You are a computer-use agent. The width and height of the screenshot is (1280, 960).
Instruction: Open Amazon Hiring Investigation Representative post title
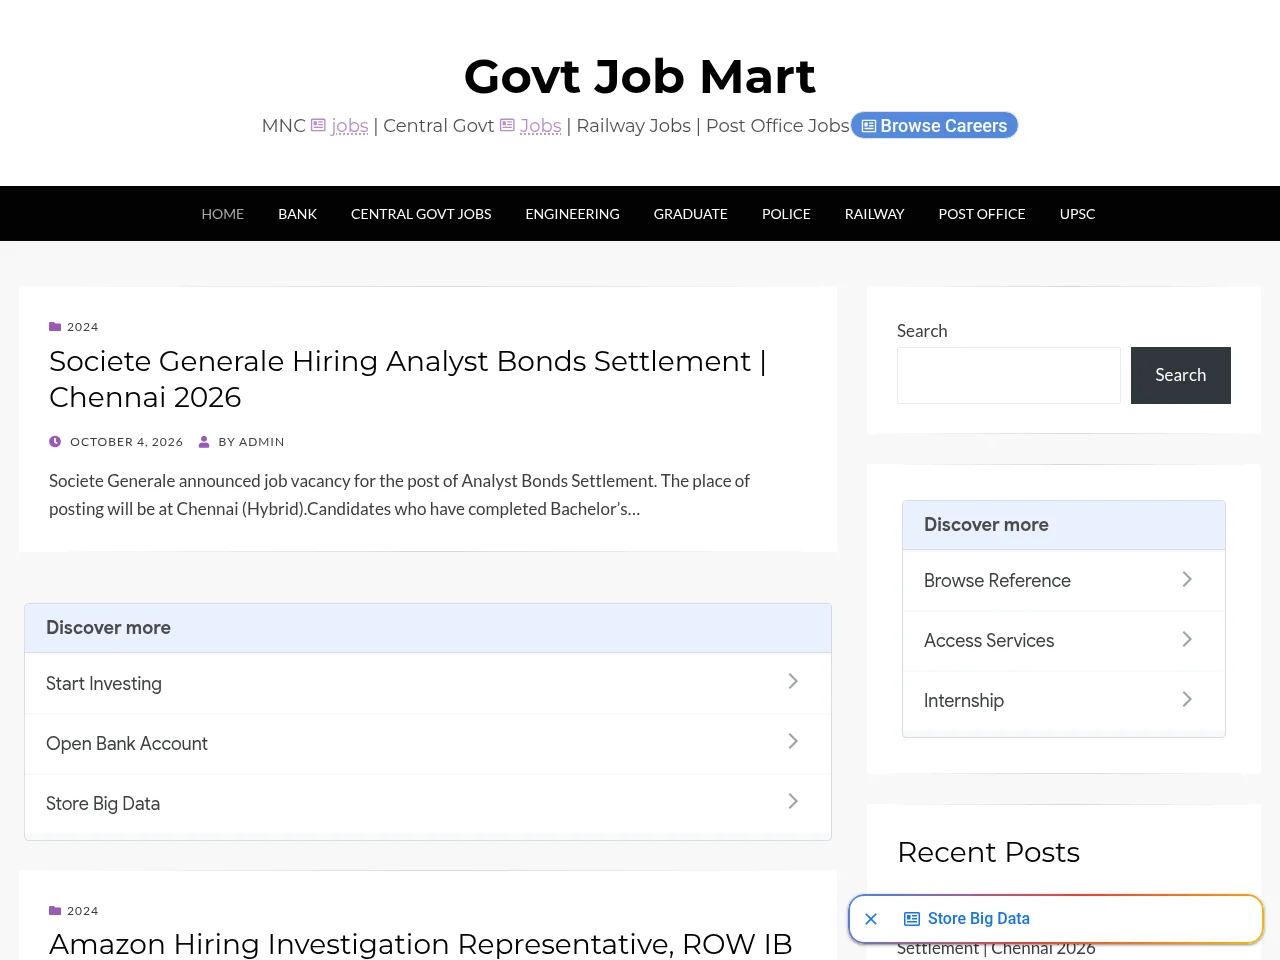pyautogui.click(x=421, y=943)
